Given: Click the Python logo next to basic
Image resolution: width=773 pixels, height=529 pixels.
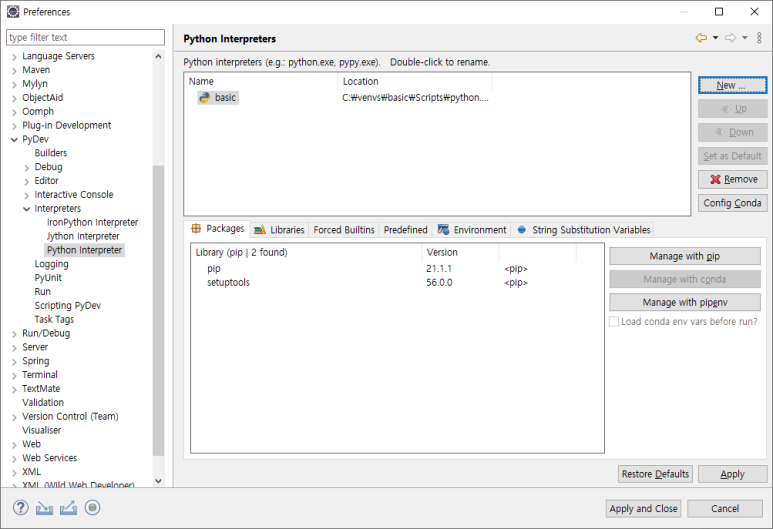Looking at the screenshot, I should (204, 98).
